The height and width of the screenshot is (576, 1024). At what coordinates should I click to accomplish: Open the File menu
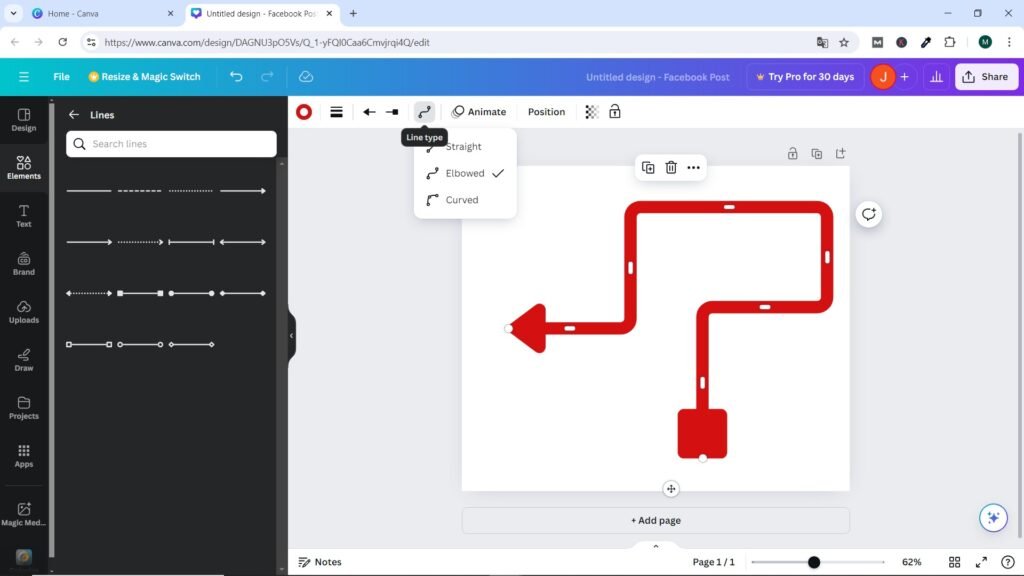click(61, 77)
